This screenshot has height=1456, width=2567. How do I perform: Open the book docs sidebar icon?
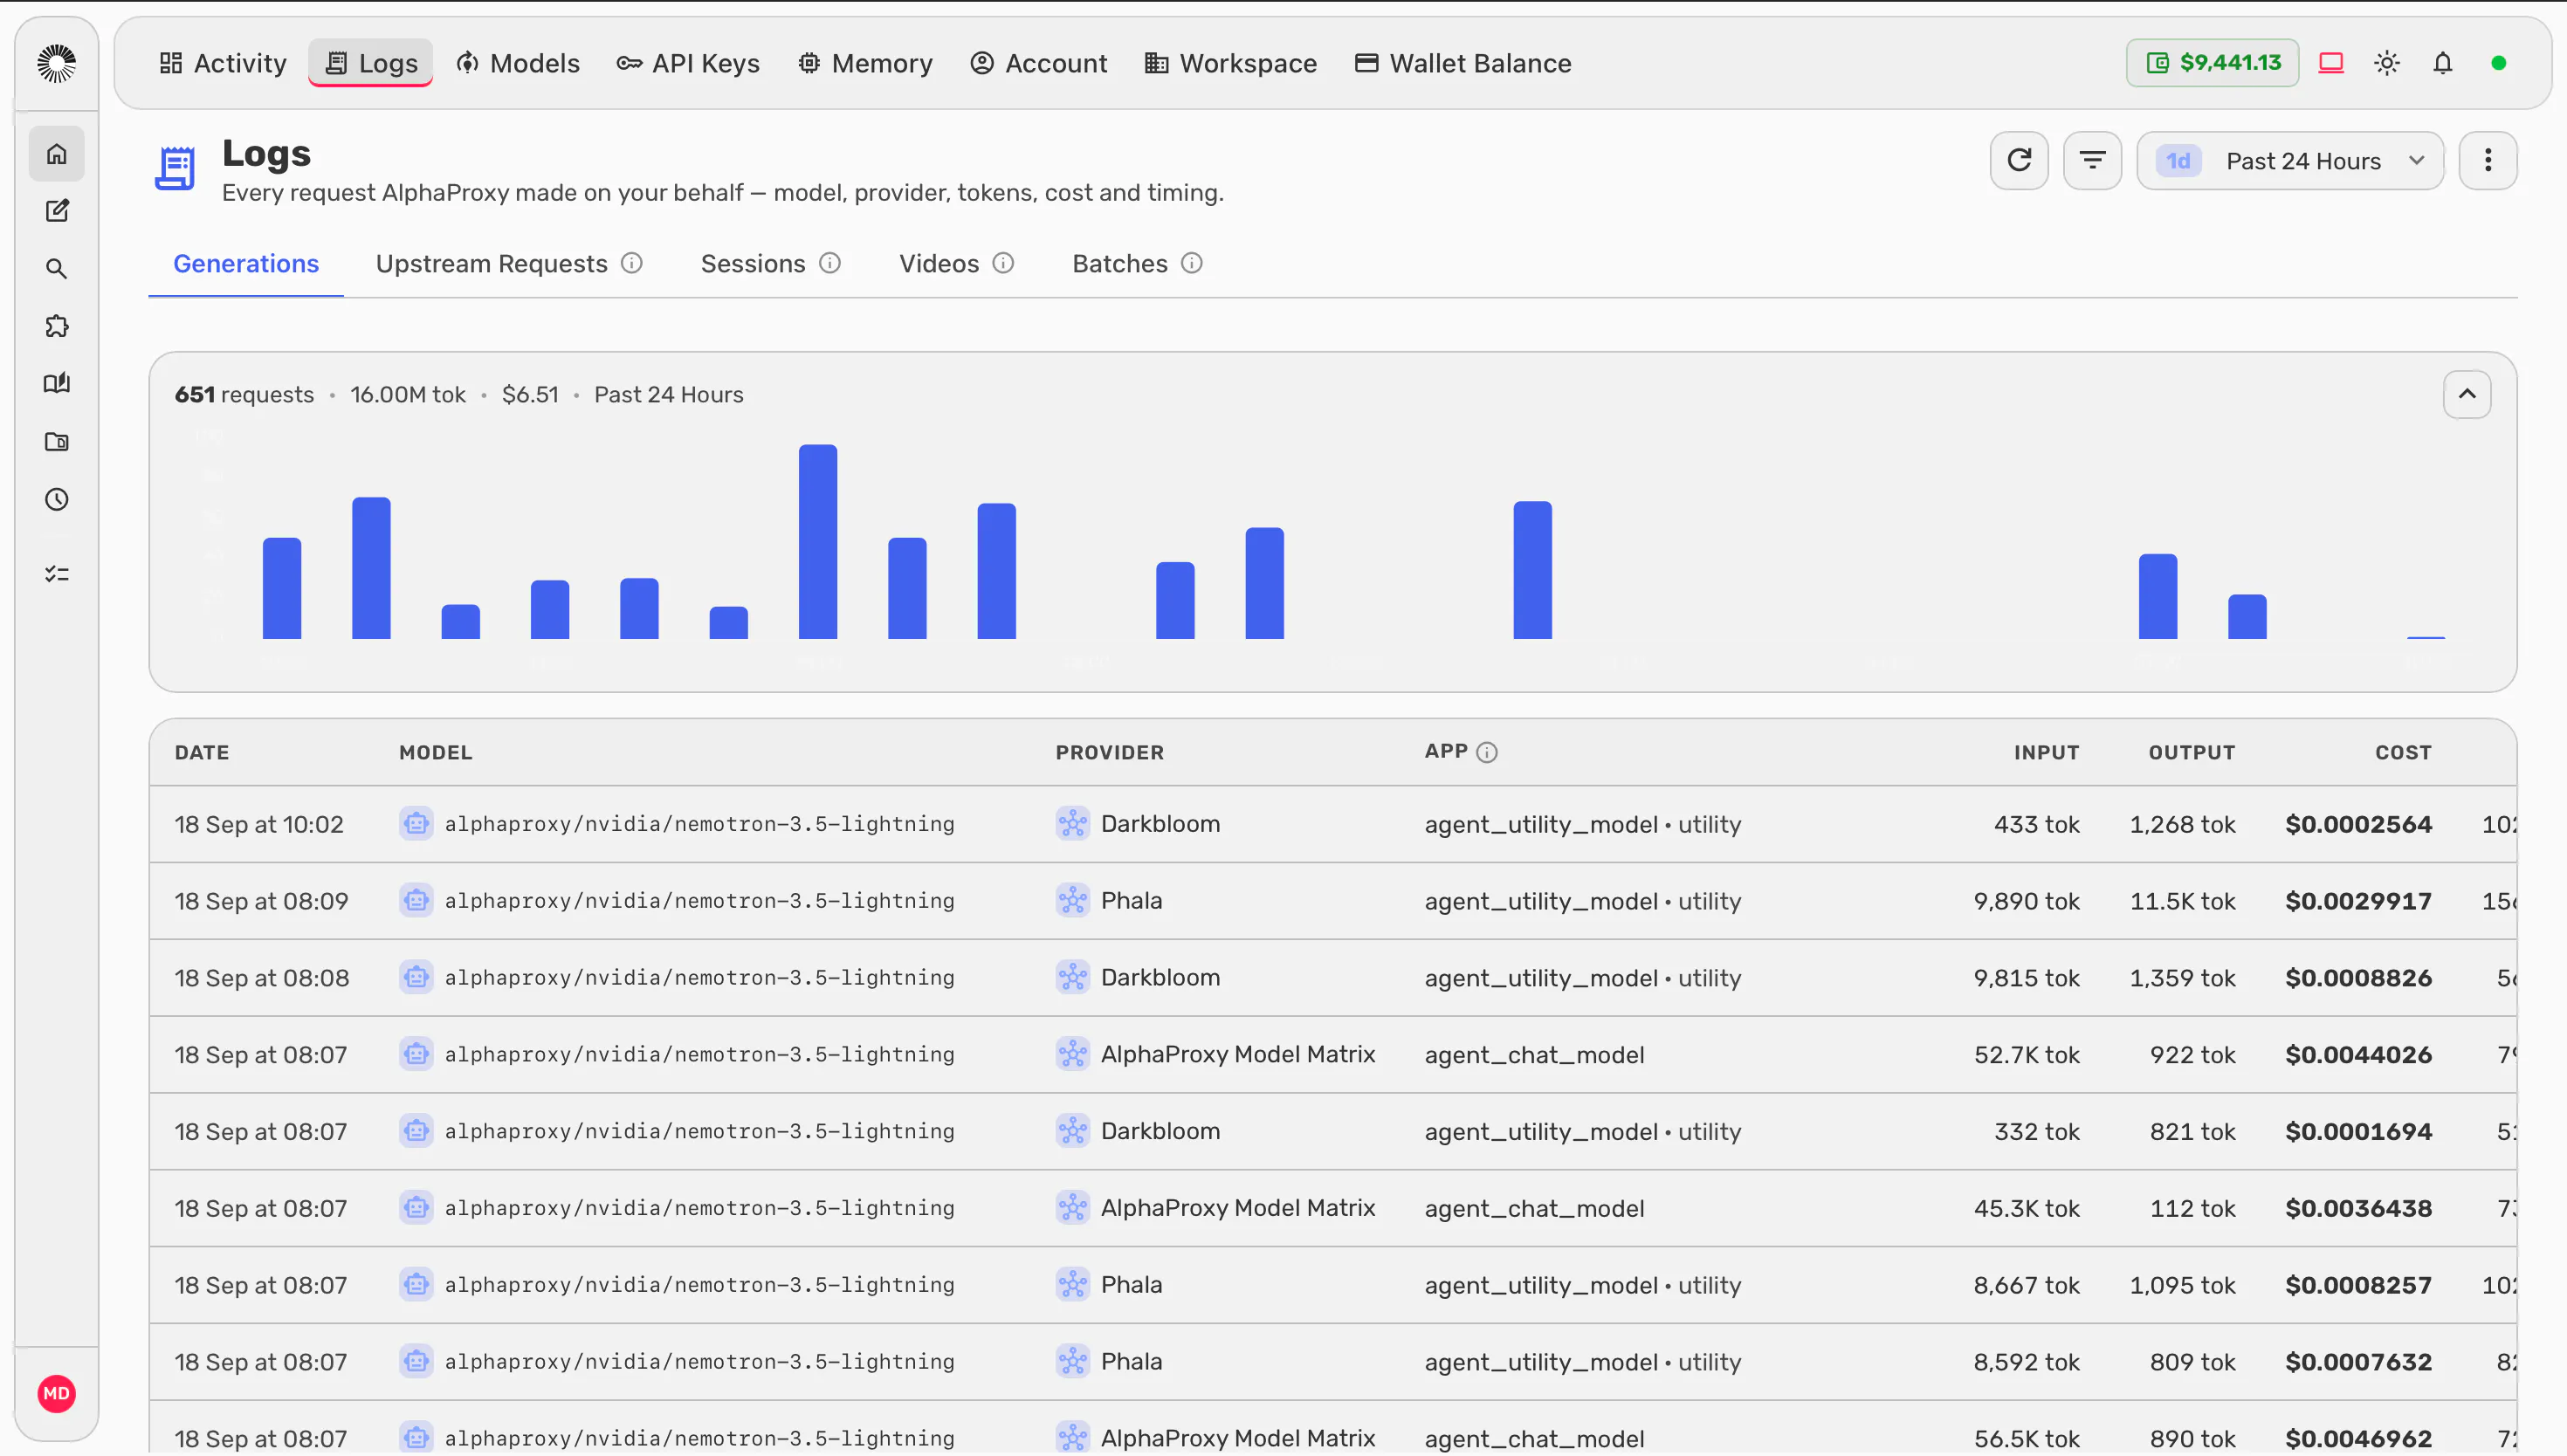click(x=56, y=384)
